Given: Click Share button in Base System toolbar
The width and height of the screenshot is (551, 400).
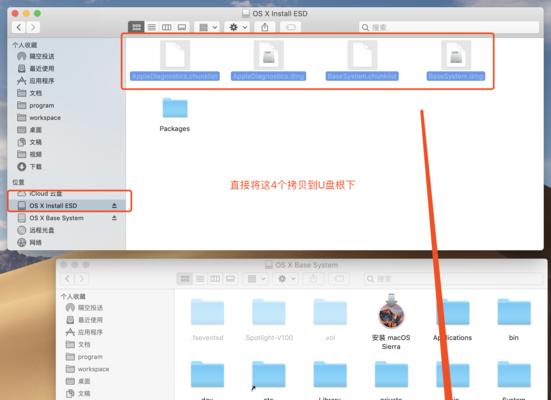Looking at the screenshot, I should [x=313, y=279].
